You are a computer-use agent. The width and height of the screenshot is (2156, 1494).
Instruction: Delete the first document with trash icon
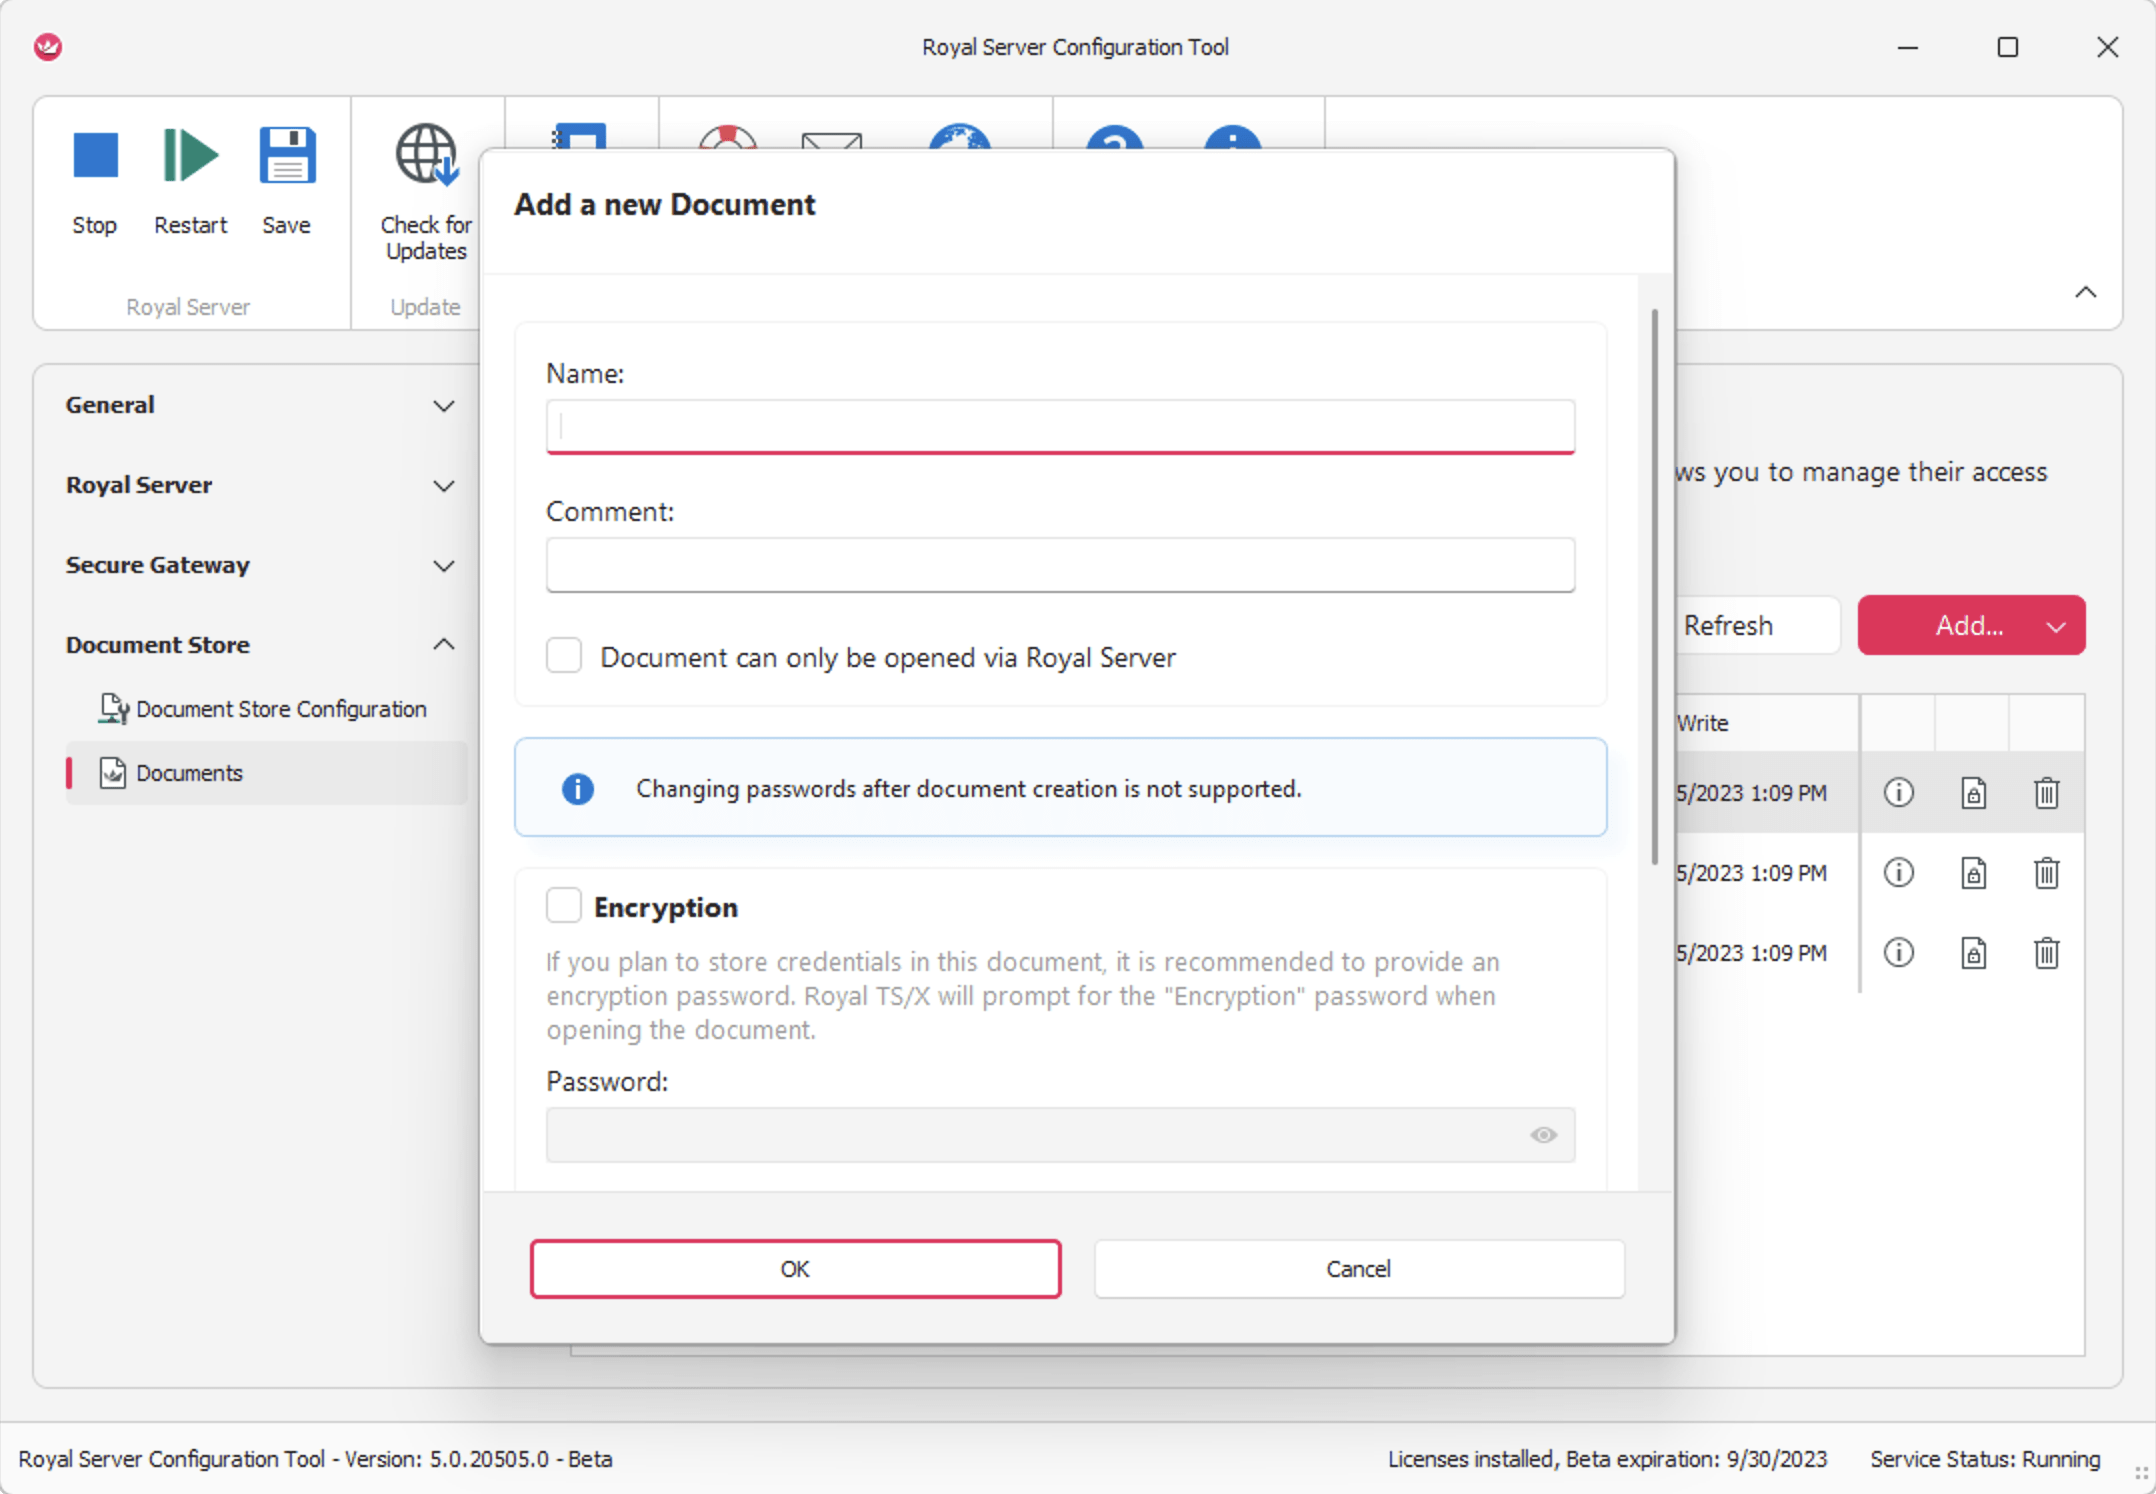(2047, 793)
